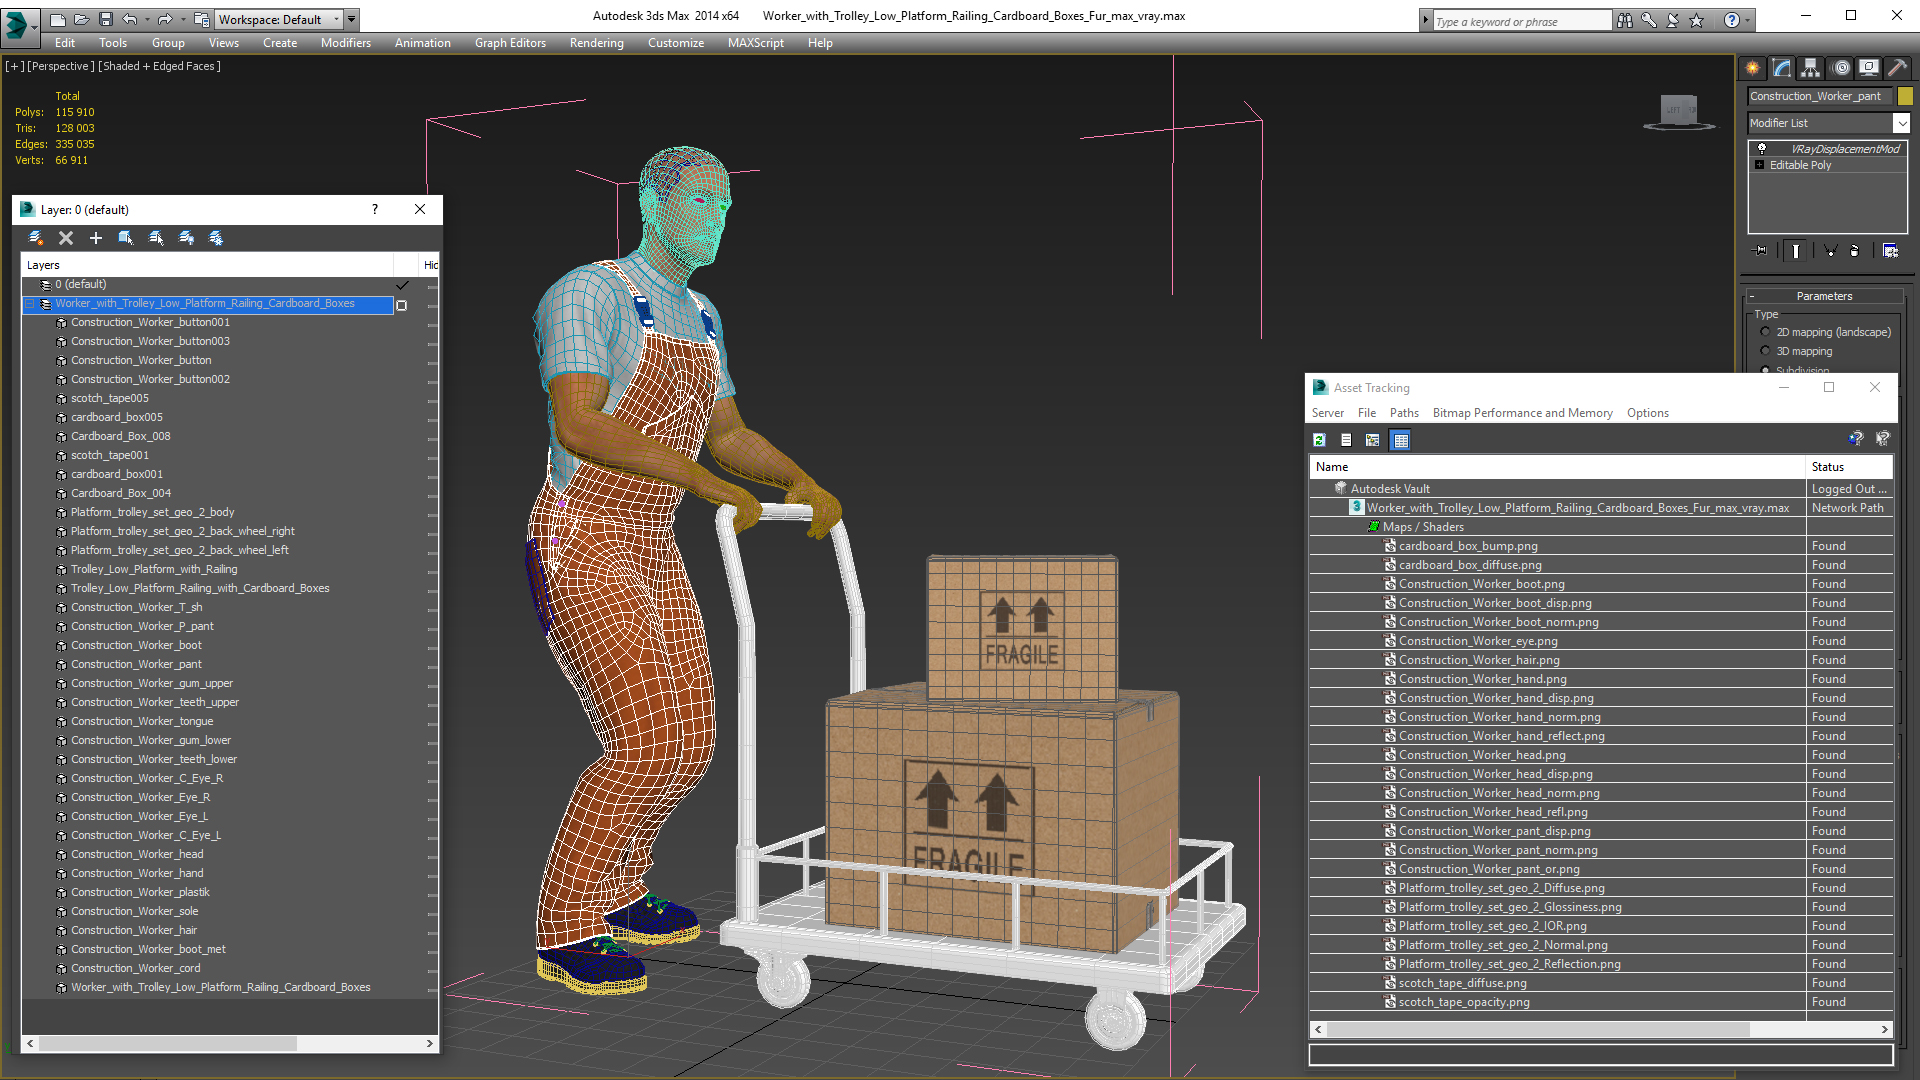Toggle hide column for scotch_tape005 row
Screen dimensions: 1920x1080
point(432,399)
